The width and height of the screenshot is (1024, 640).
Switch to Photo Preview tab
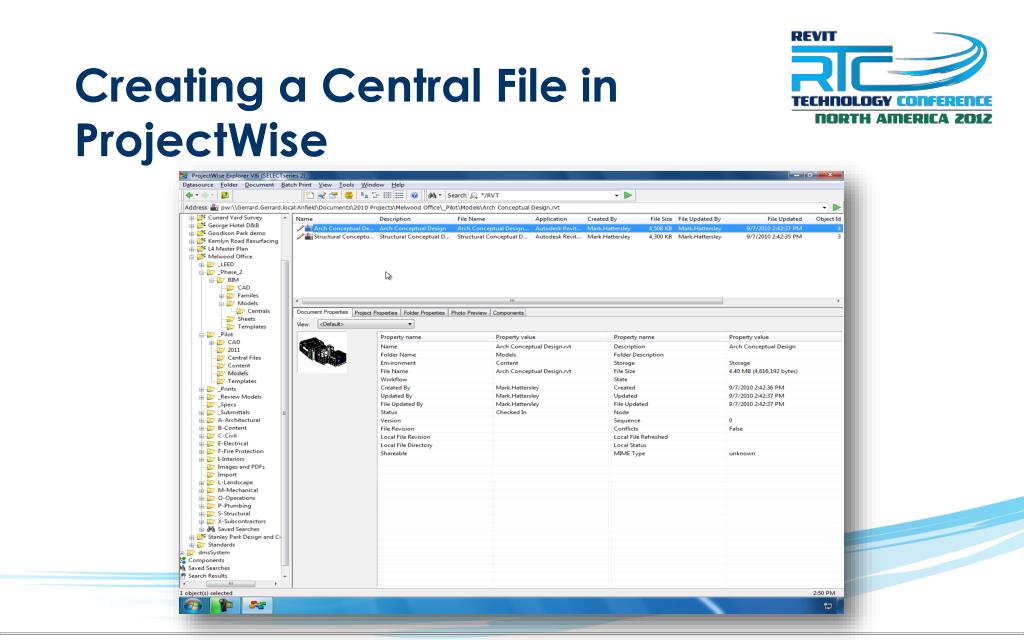[x=469, y=313]
